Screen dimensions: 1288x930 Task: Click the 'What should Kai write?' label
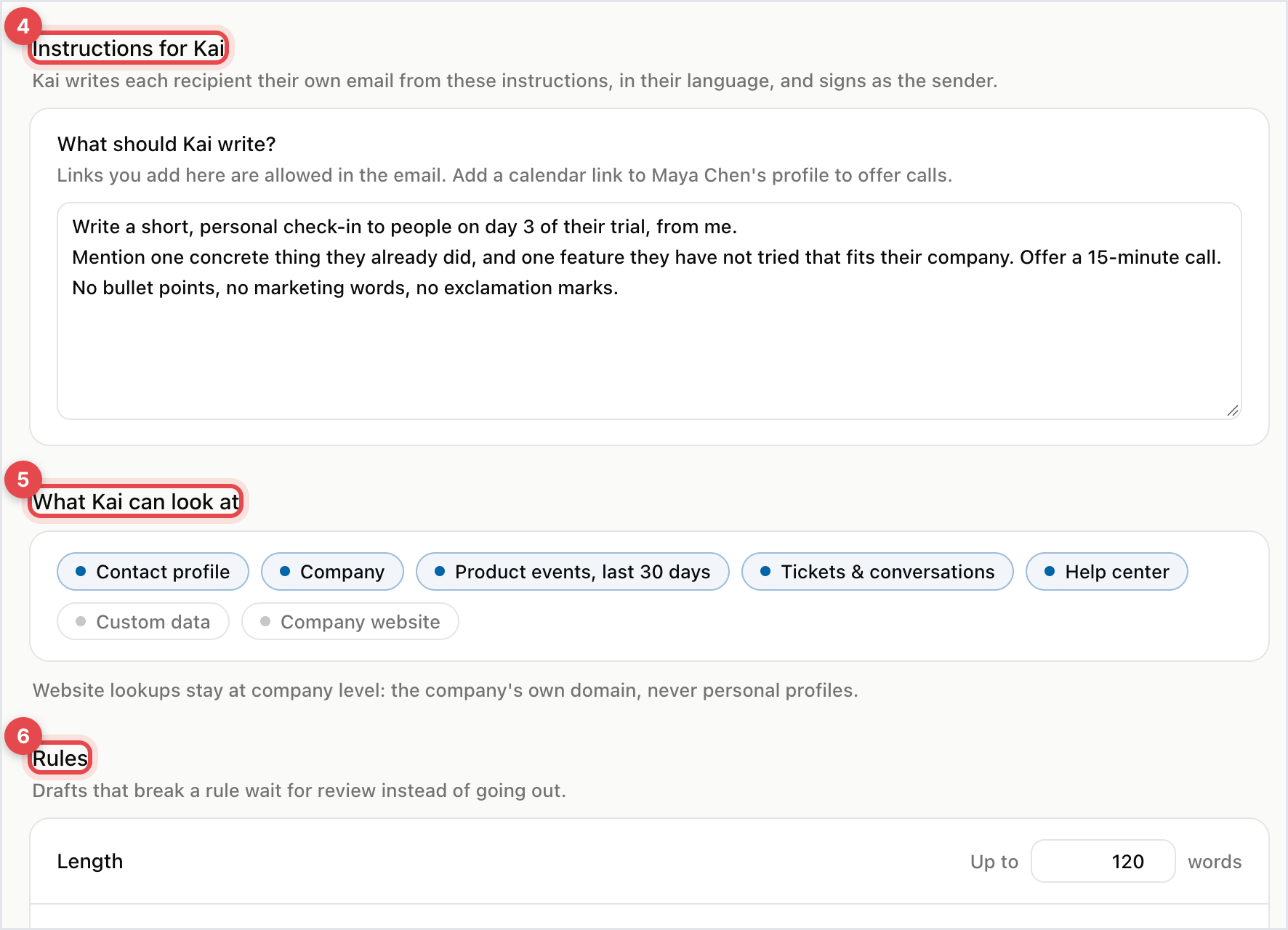(x=167, y=144)
